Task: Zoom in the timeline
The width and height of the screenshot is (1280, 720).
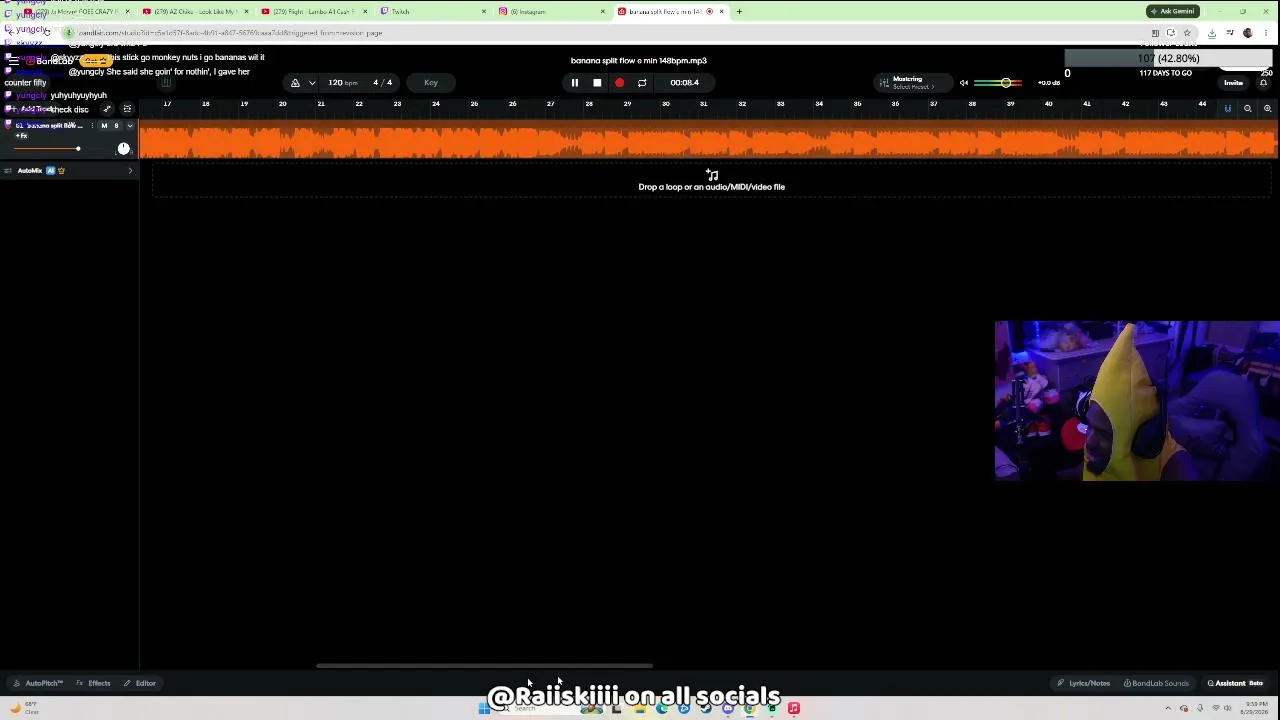Action: (1267, 108)
